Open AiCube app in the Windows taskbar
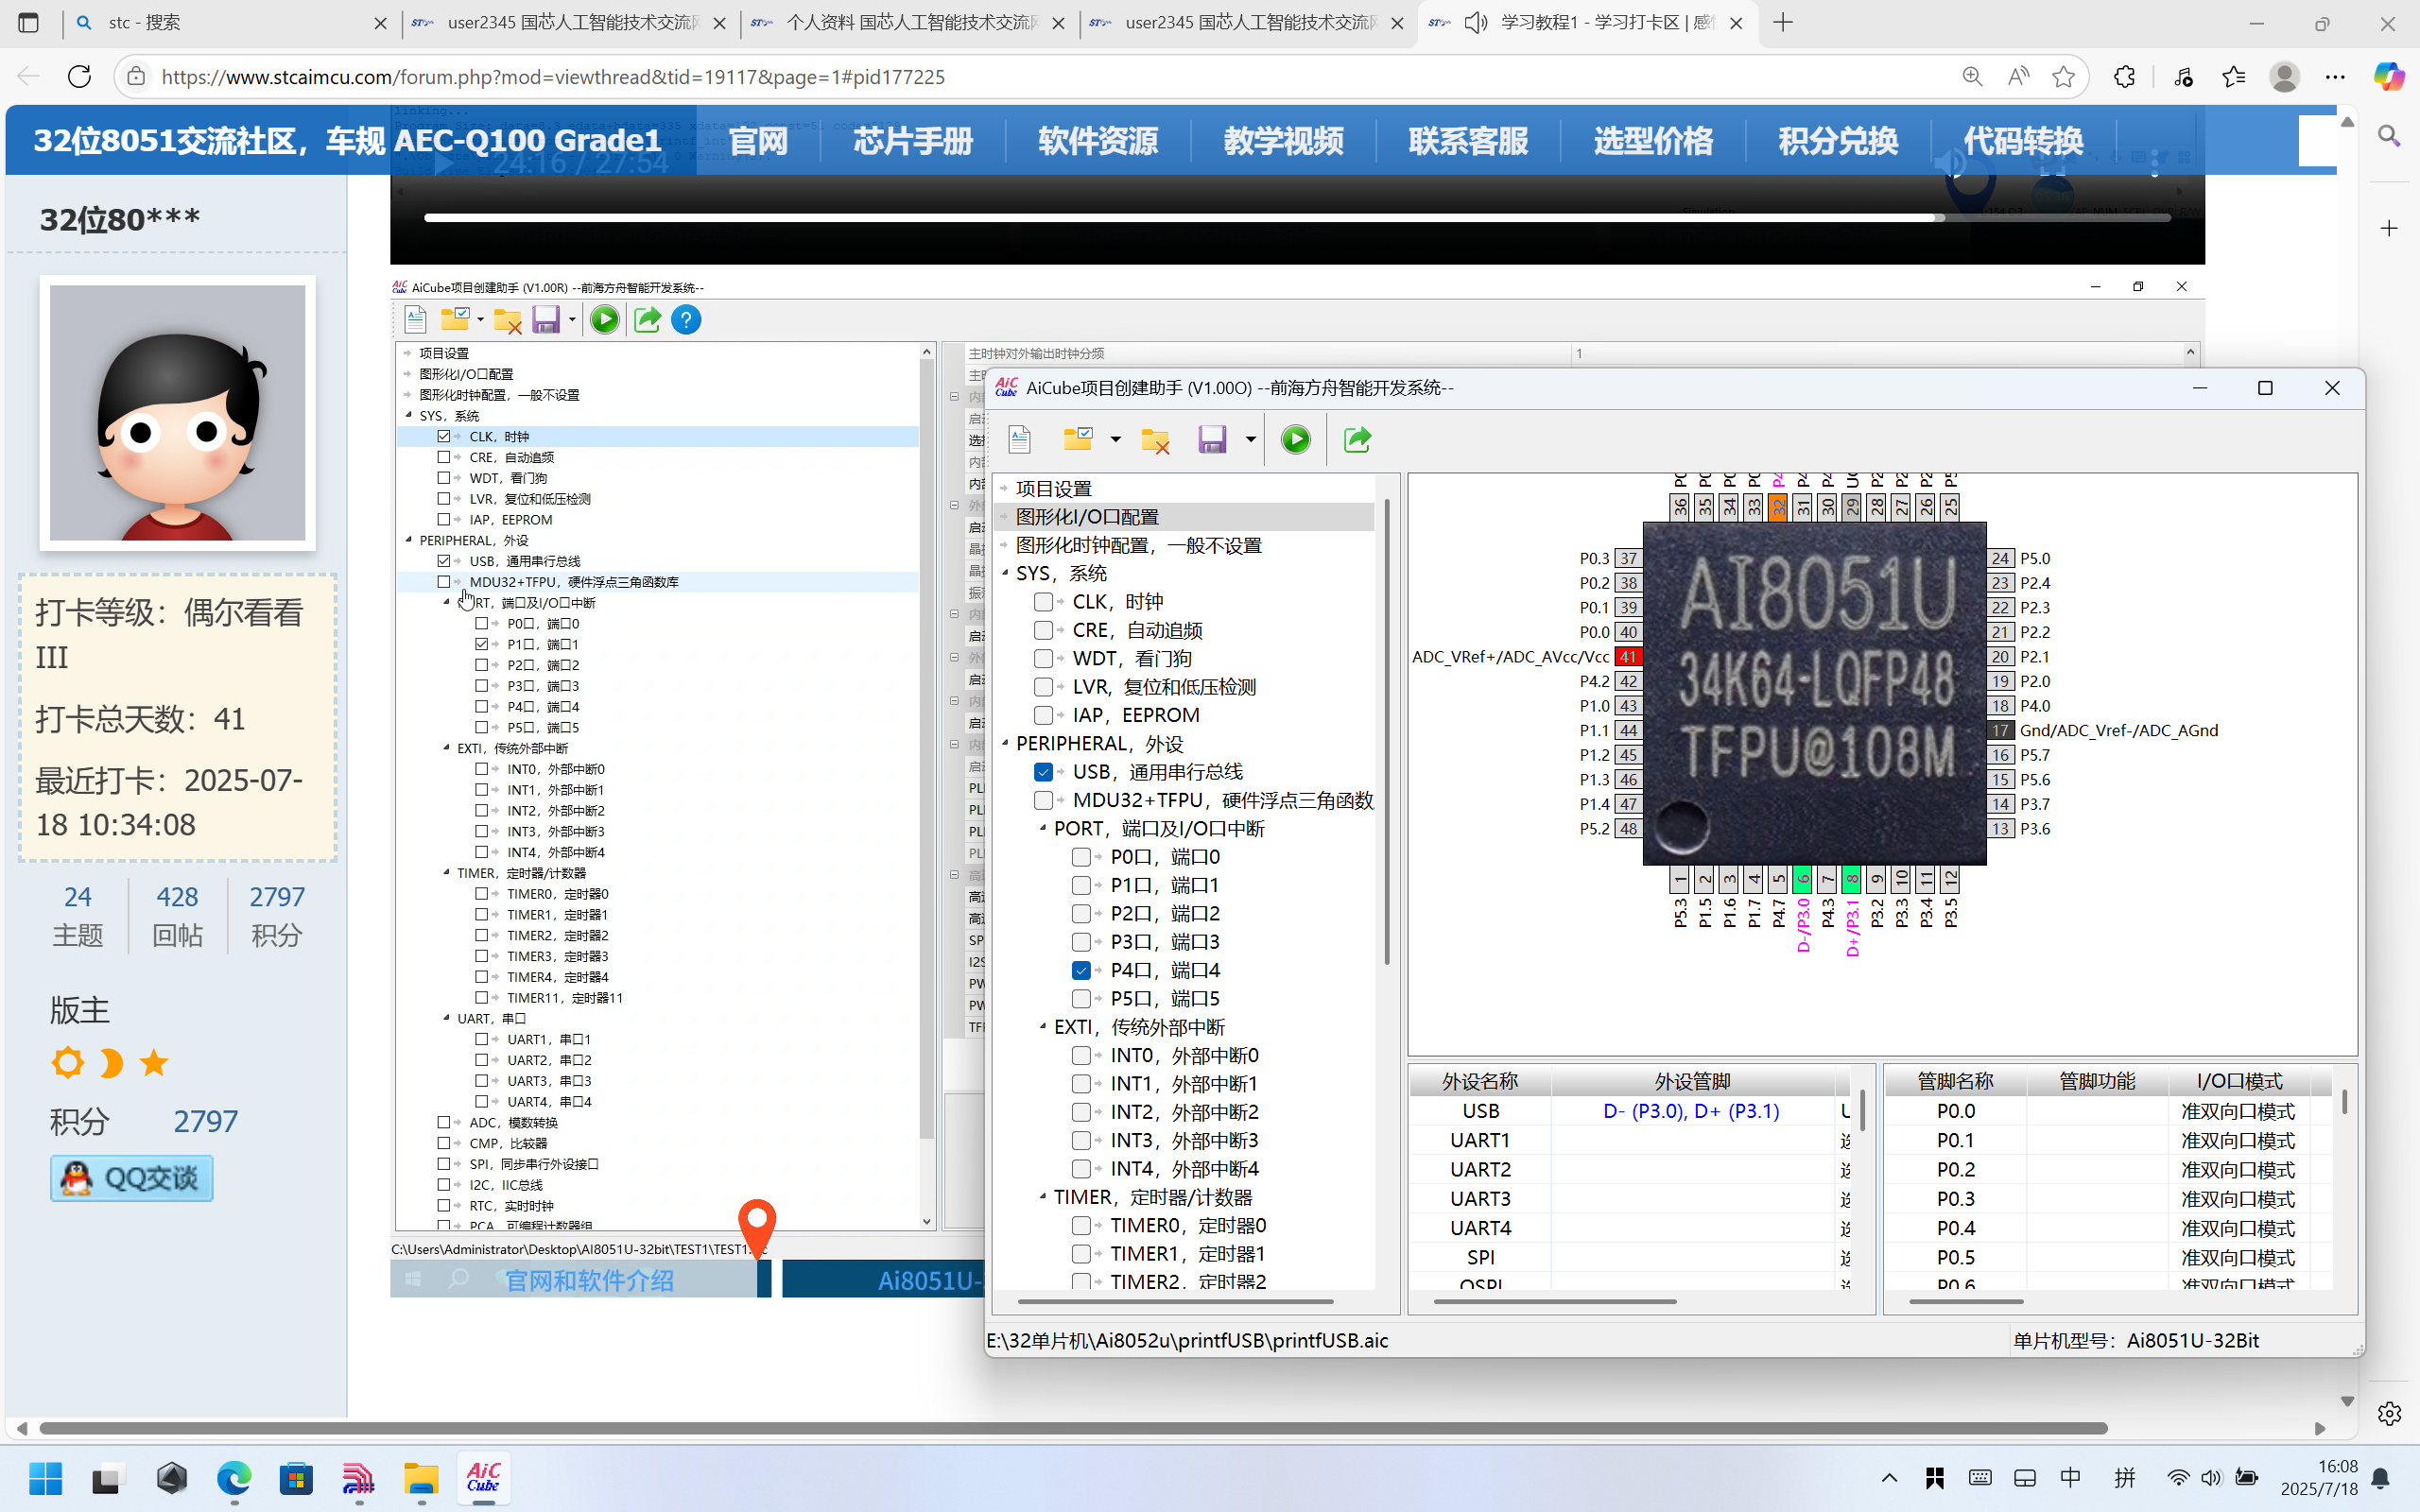This screenshot has height=1512, width=2420. pyautogui.click(x=484, y=1478)
